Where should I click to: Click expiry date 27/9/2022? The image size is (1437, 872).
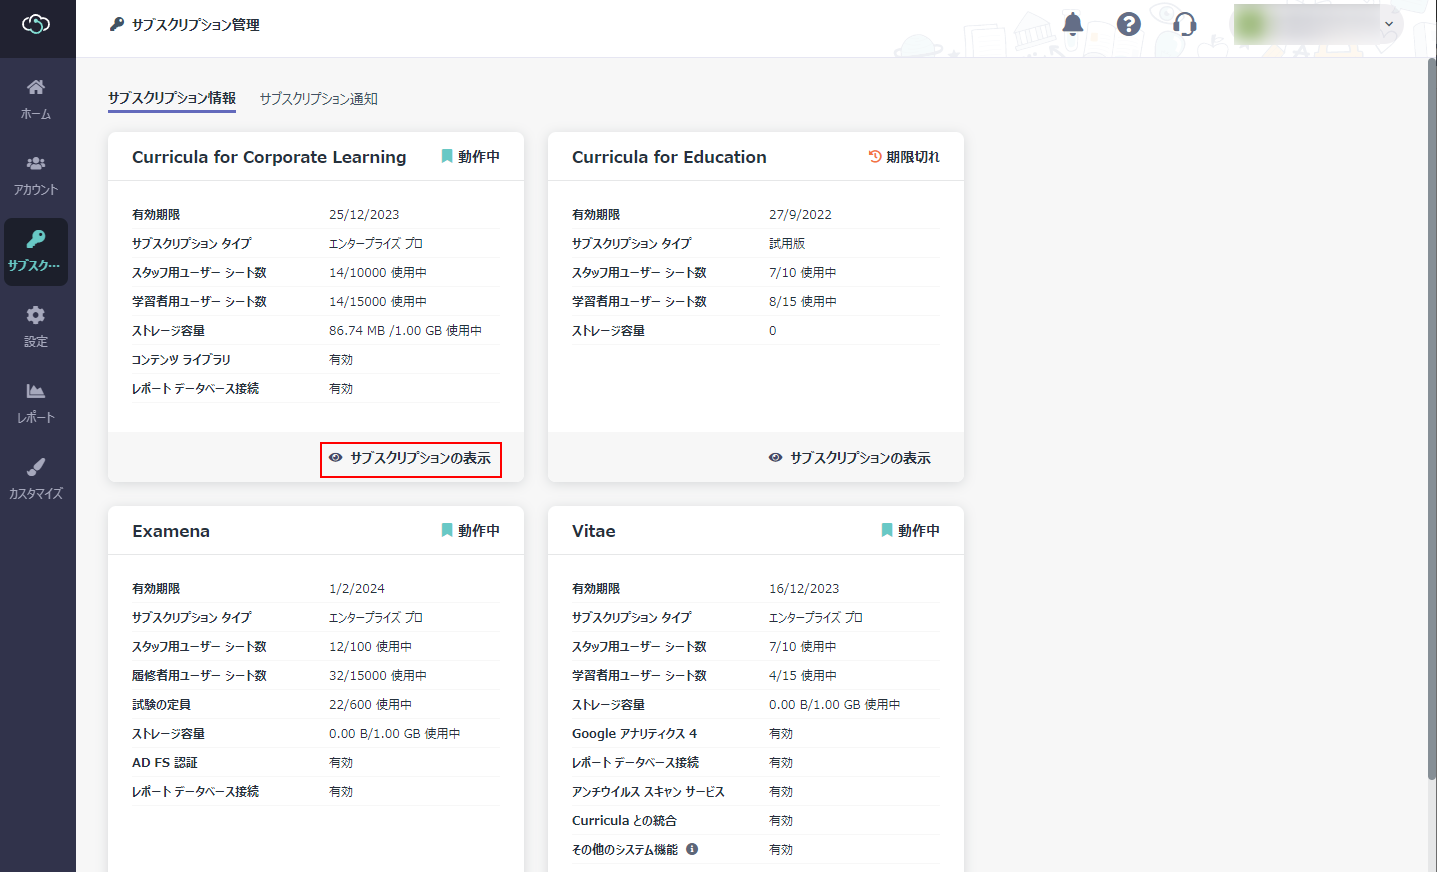[x=800, y=214]
